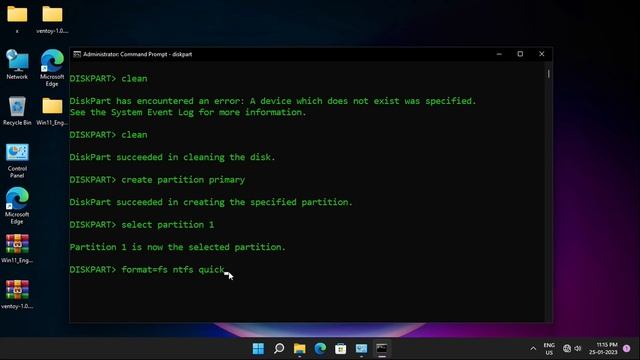640x360 pixels.
Task: Open the Win11_Eng WinRAR archive
Action: [x=17, y=248]
